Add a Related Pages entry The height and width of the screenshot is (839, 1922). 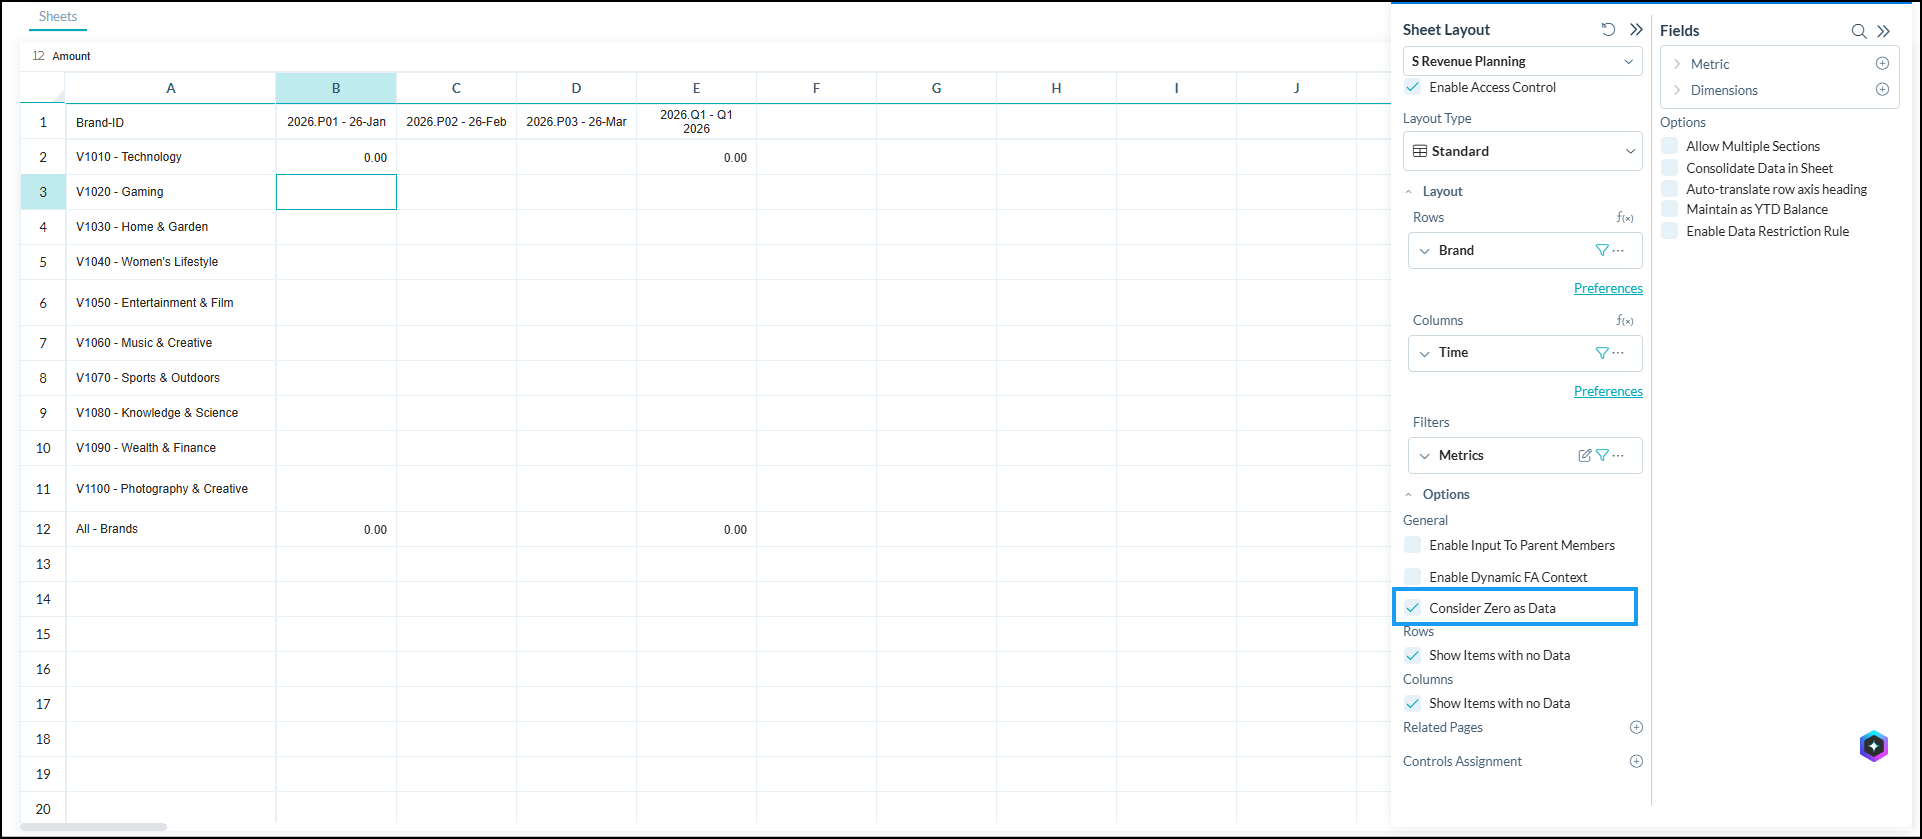point(1636,727)
